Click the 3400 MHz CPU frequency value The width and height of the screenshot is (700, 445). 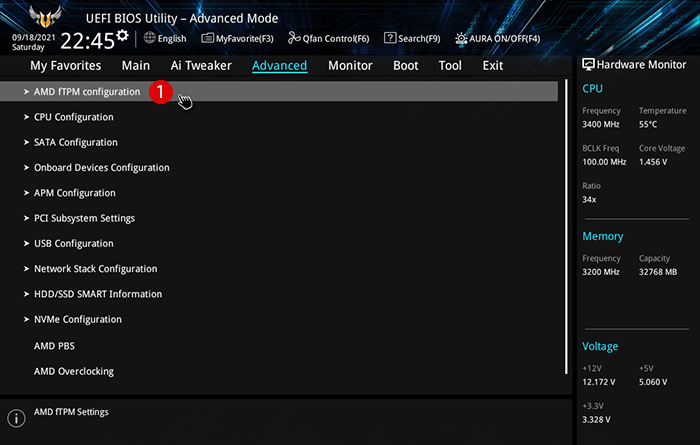click(600, 125)
